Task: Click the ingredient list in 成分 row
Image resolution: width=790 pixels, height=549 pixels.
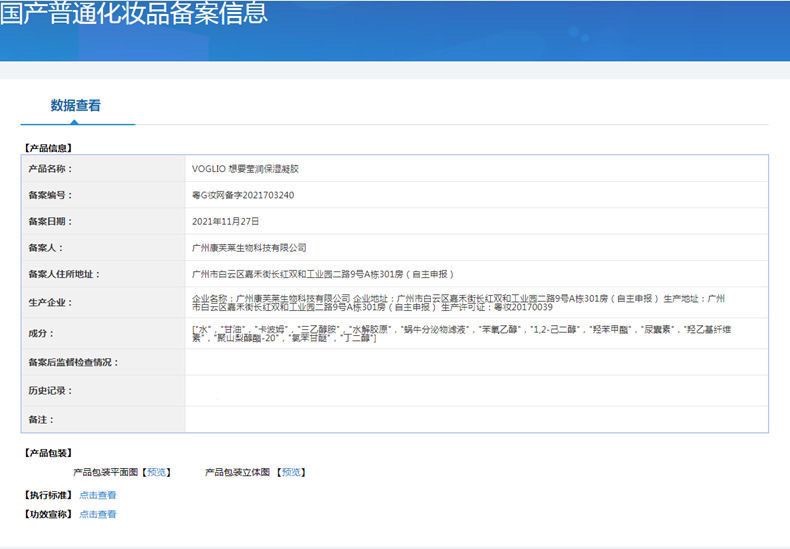Action: pyautogui.click(x=462, y=333)
